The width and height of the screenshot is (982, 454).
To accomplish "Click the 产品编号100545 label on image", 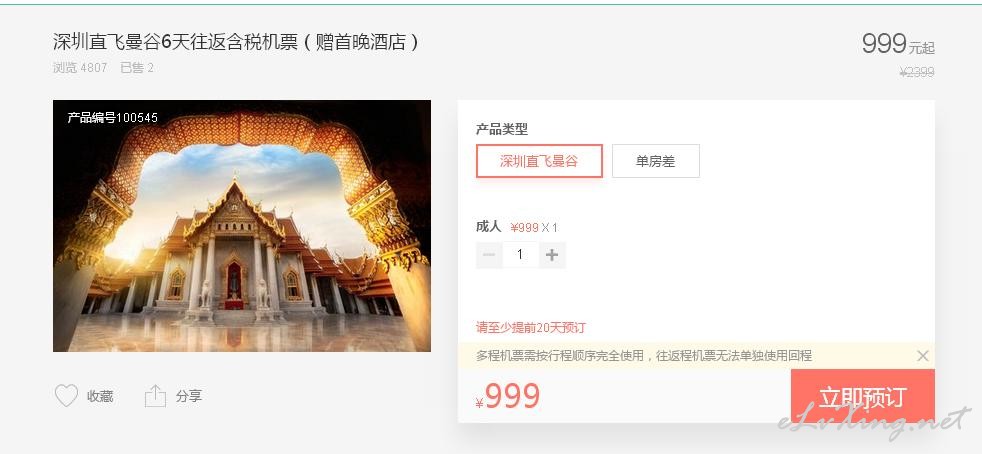I will click(x=113, y=117).
